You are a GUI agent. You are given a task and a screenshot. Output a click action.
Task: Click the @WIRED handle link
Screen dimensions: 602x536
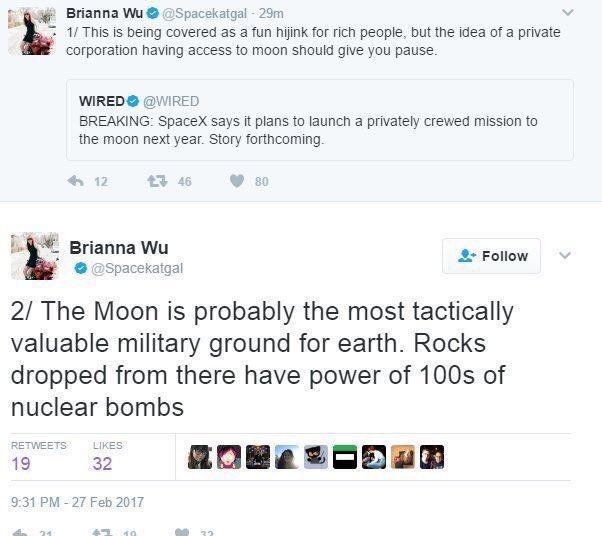pos(171,101)
